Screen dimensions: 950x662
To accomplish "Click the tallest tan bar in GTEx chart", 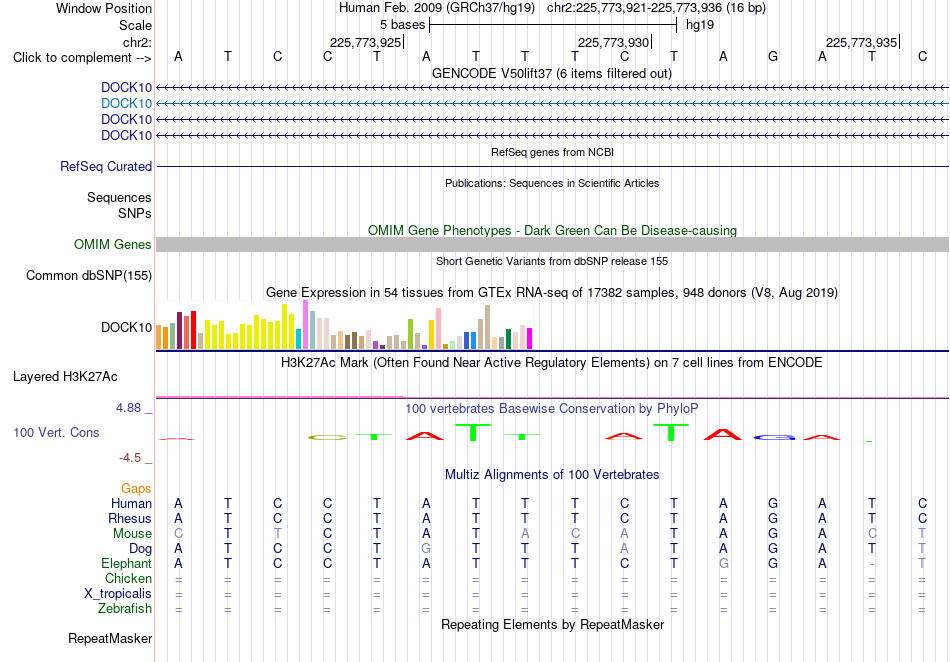I will (487, 327).
